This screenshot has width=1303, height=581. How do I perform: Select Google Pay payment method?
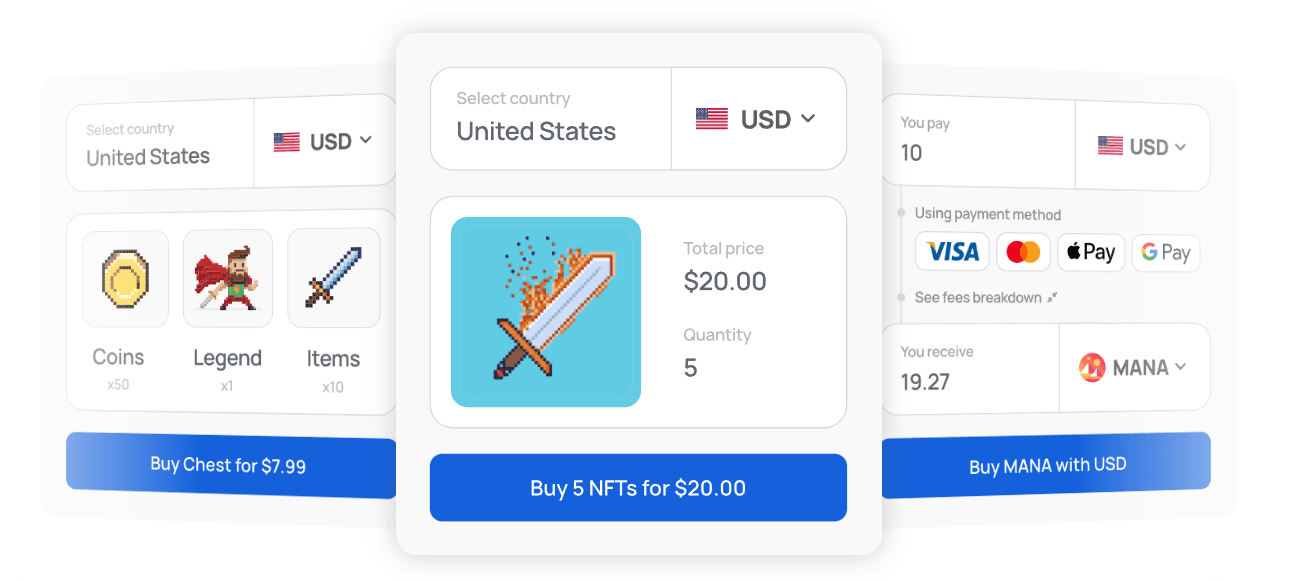coord(1165,252)
